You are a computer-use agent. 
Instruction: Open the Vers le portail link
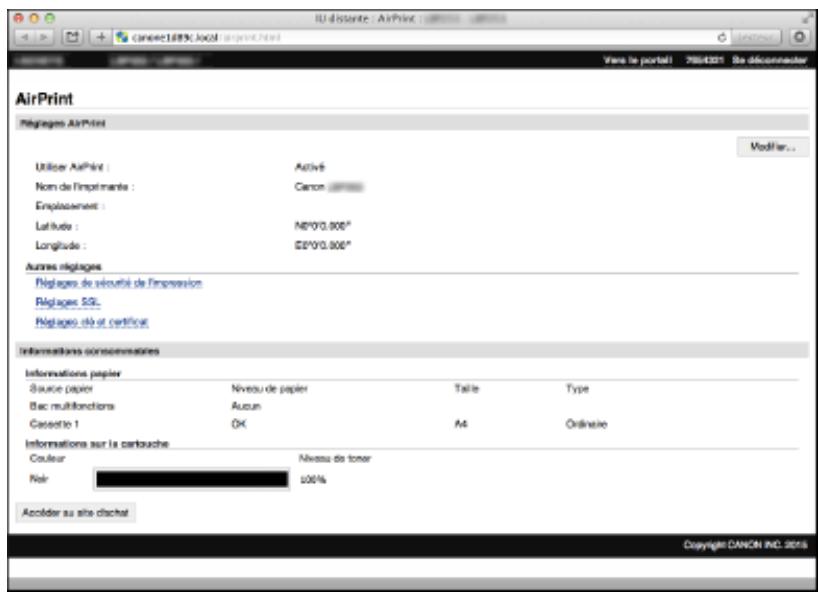click(637, 60)
